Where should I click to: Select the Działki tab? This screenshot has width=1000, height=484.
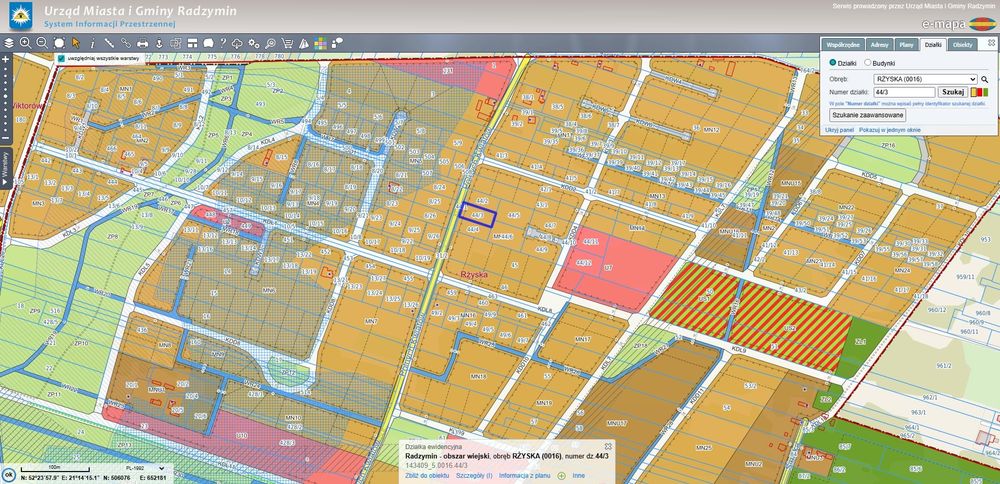tap(932, 45)
